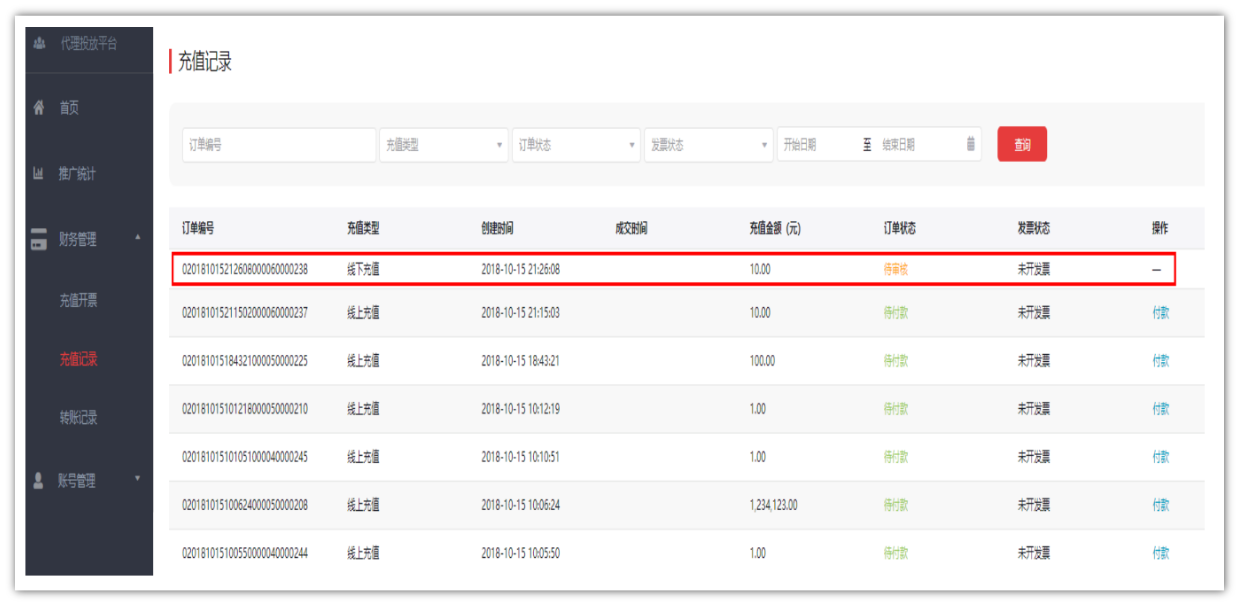This screenshot has height=606, width=1239.
Task: Open the 订单状态 filter dropdown
Action: 575,145
